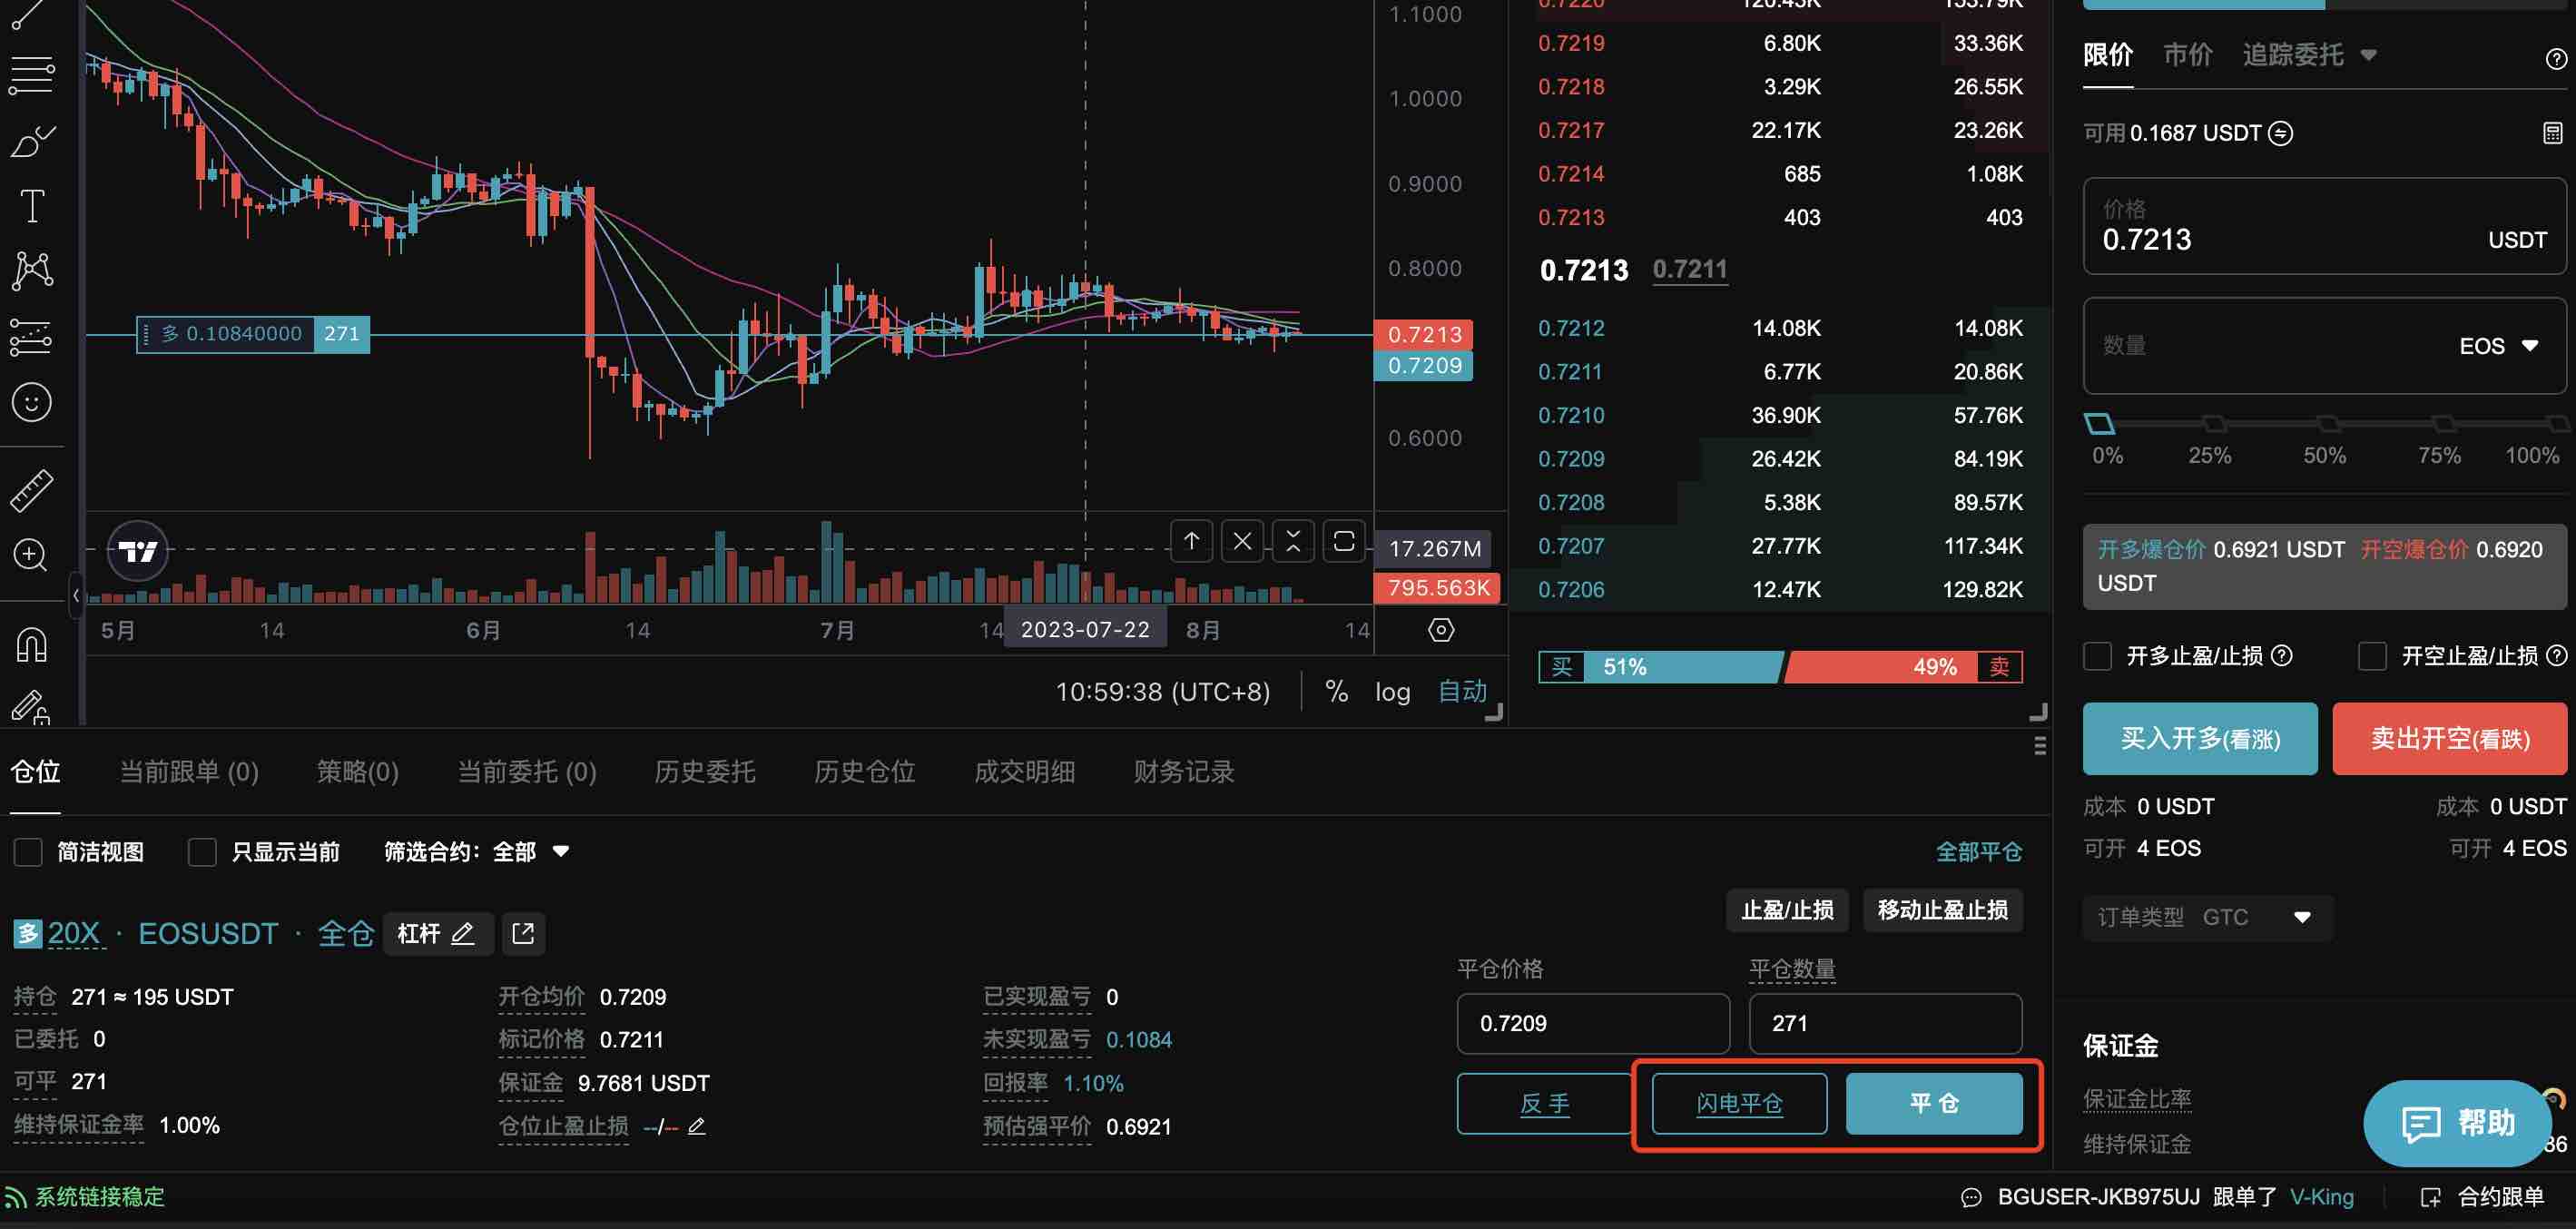Open the emoji icons tool
This screenshot has width=2576, height=1229.
pyautogui.click(x=32, y=402)
